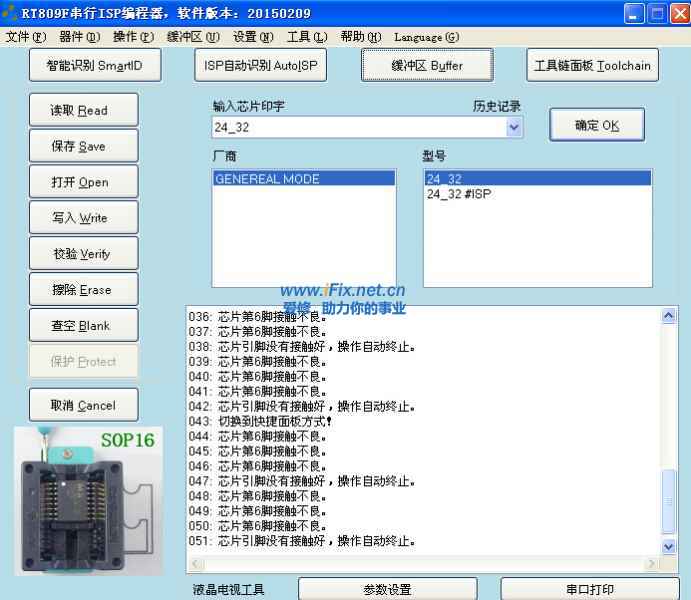The image size is (691, 600).
Task: Click the application icon in the title bar
Action: (x=9, y=13)
